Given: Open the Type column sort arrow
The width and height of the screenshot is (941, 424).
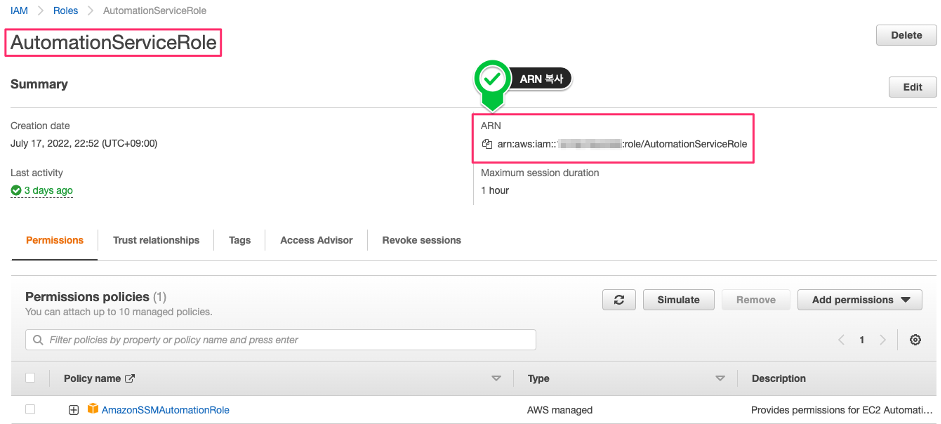Looking at the screenshot, I should coord(720,378).
